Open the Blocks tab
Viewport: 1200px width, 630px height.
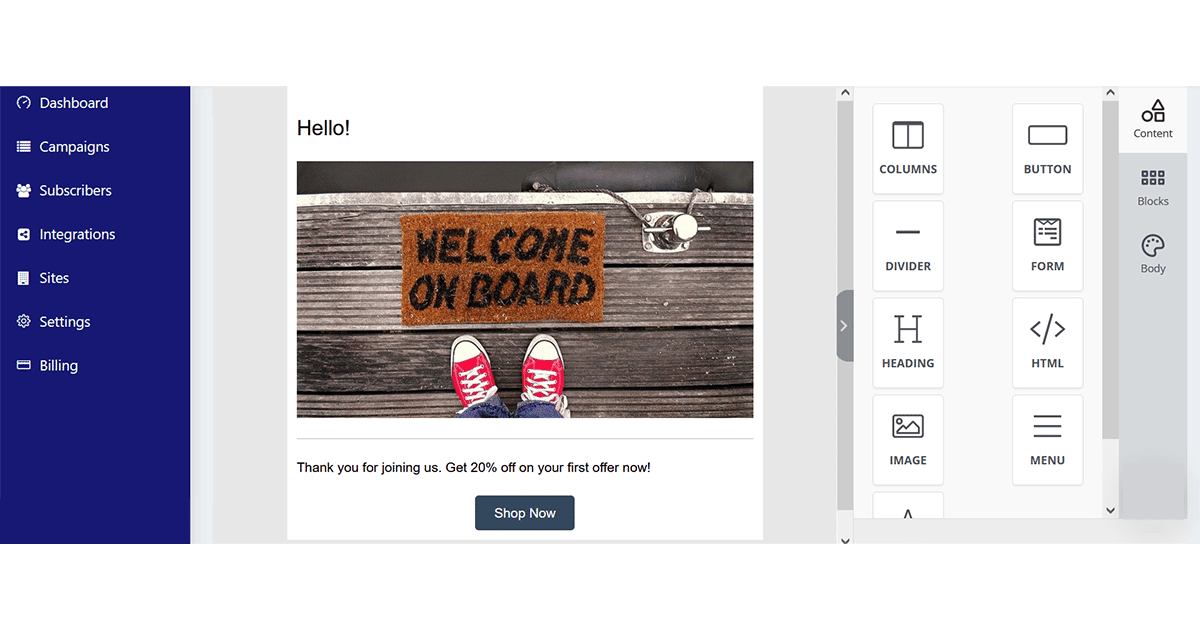point(1153,187)
